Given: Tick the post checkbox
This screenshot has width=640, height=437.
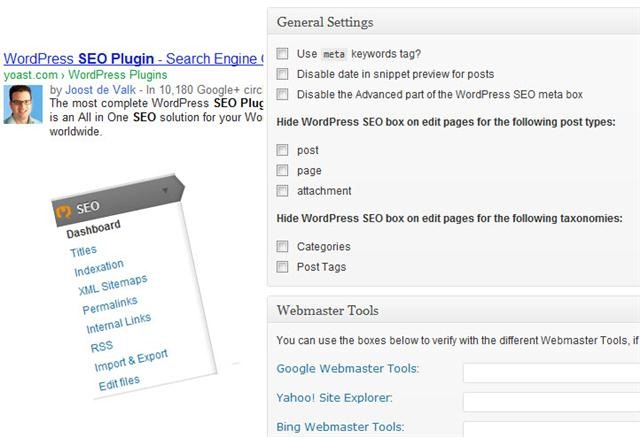Looking at the screenshot, I should click(x=282, y=150).
